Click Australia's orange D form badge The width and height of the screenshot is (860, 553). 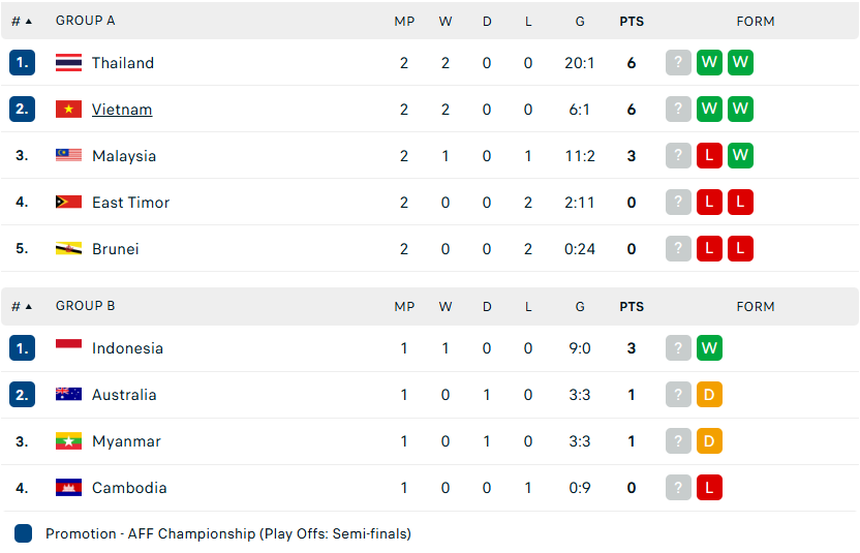tap(709, 395)
